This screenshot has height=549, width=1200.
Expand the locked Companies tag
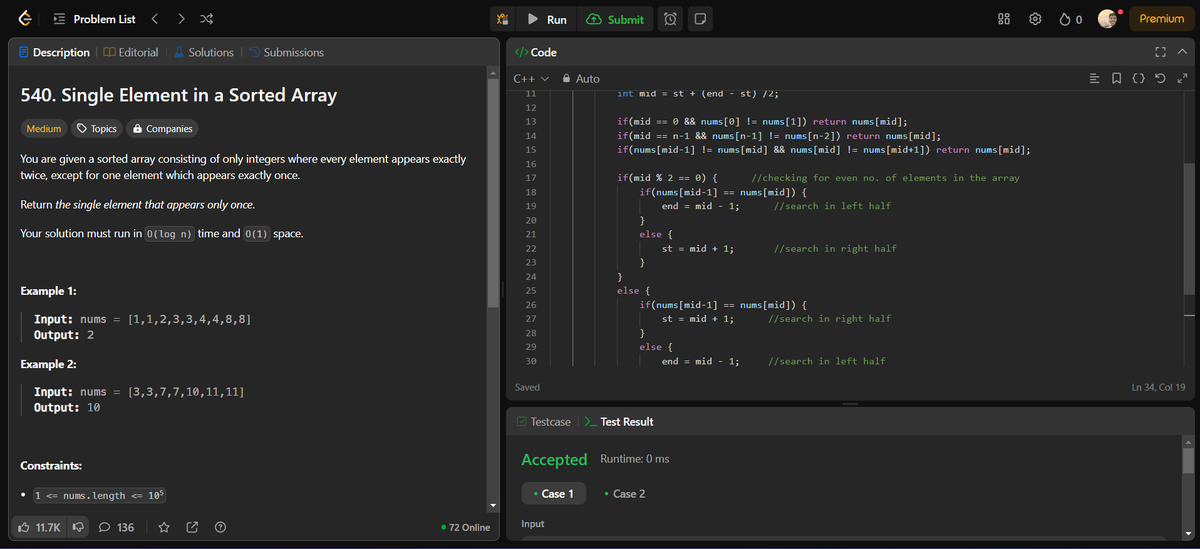pos(162,128)
